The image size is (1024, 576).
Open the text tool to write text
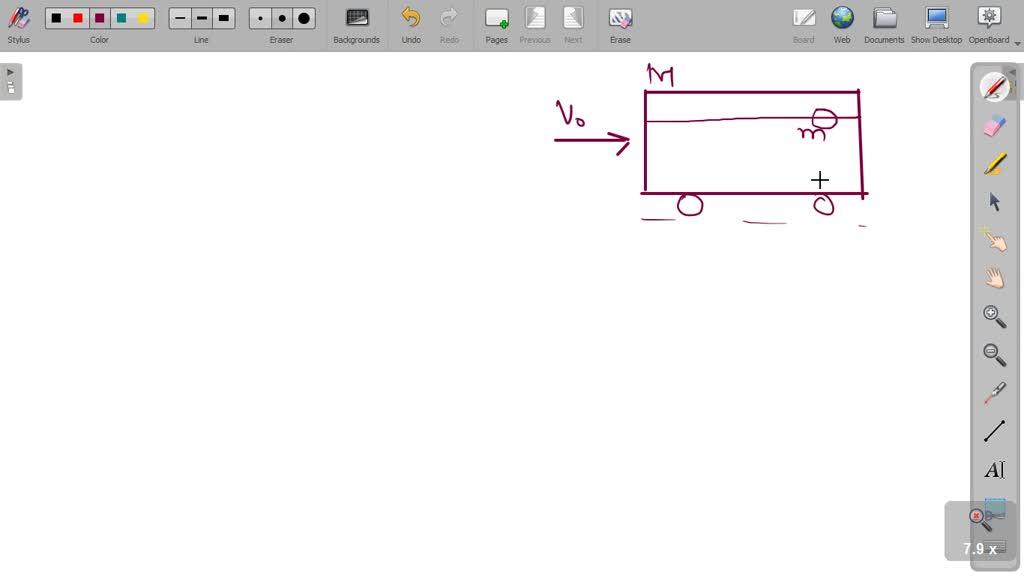[993, 469]
